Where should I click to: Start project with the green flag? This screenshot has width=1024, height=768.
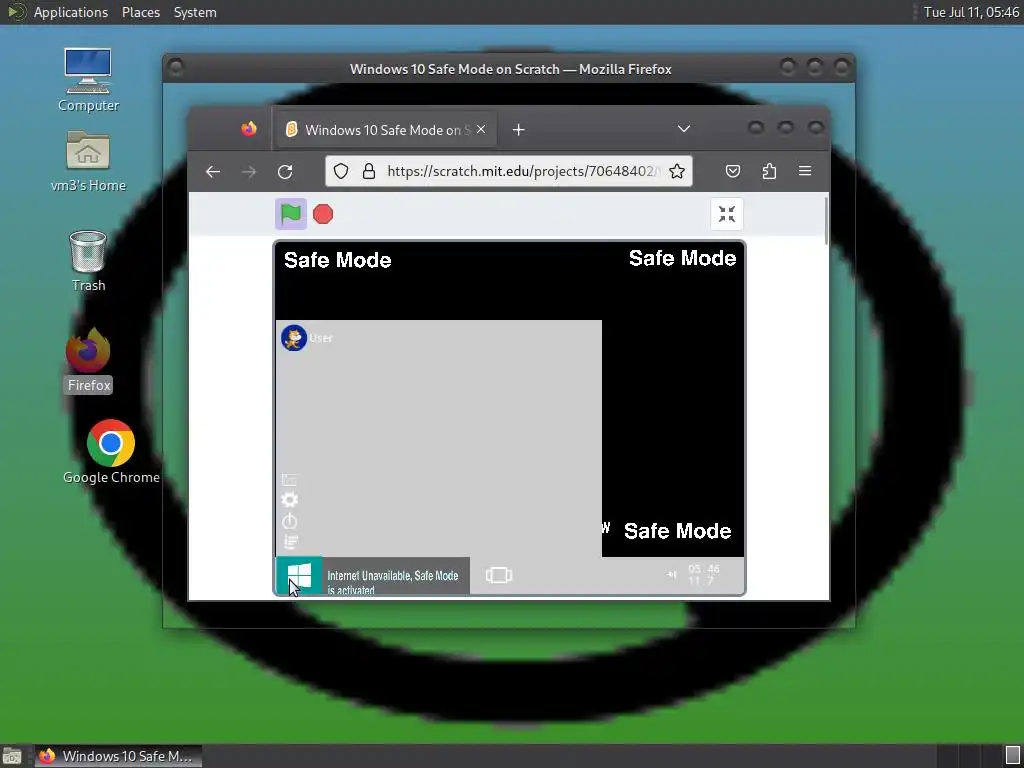(x=291, y=214)
